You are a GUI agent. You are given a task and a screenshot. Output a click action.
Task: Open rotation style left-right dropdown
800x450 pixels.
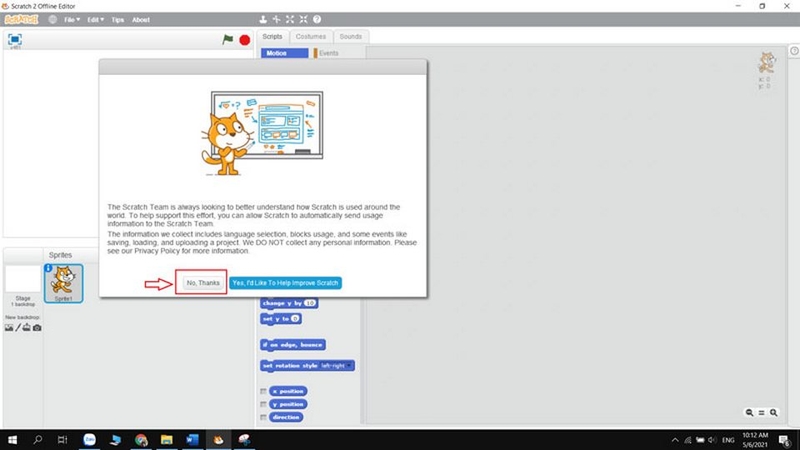click(x=336, y=366)
